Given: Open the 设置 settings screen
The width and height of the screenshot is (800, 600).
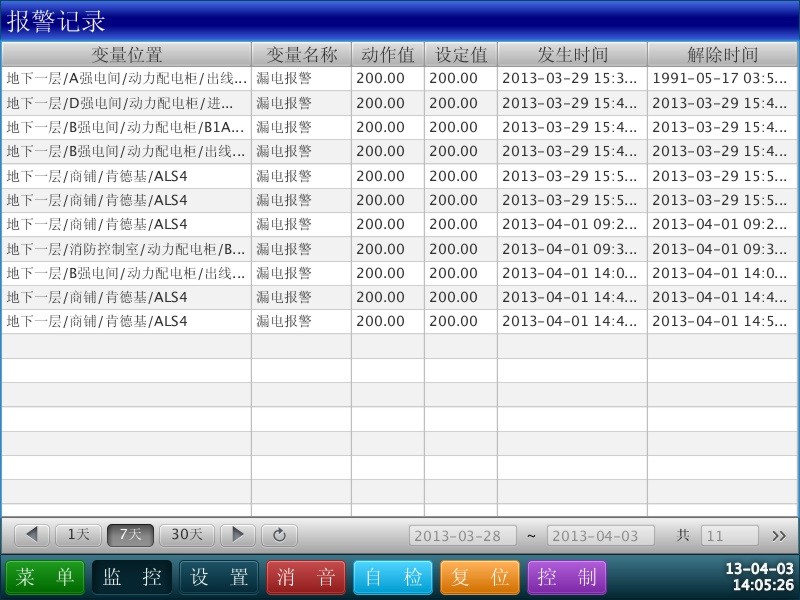Looking at the screenshot, I should point(219,577).
